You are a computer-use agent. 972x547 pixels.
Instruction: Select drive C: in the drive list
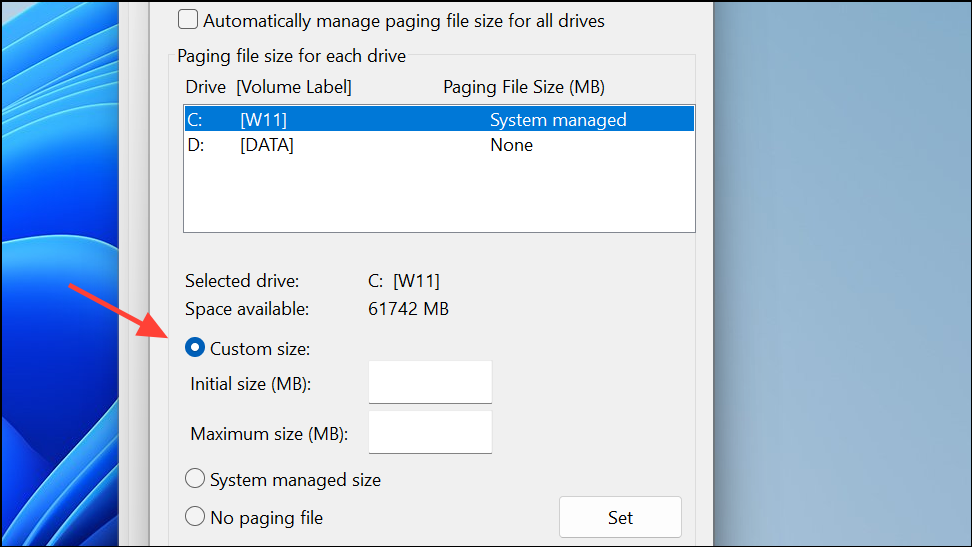(x=195, y=120)
